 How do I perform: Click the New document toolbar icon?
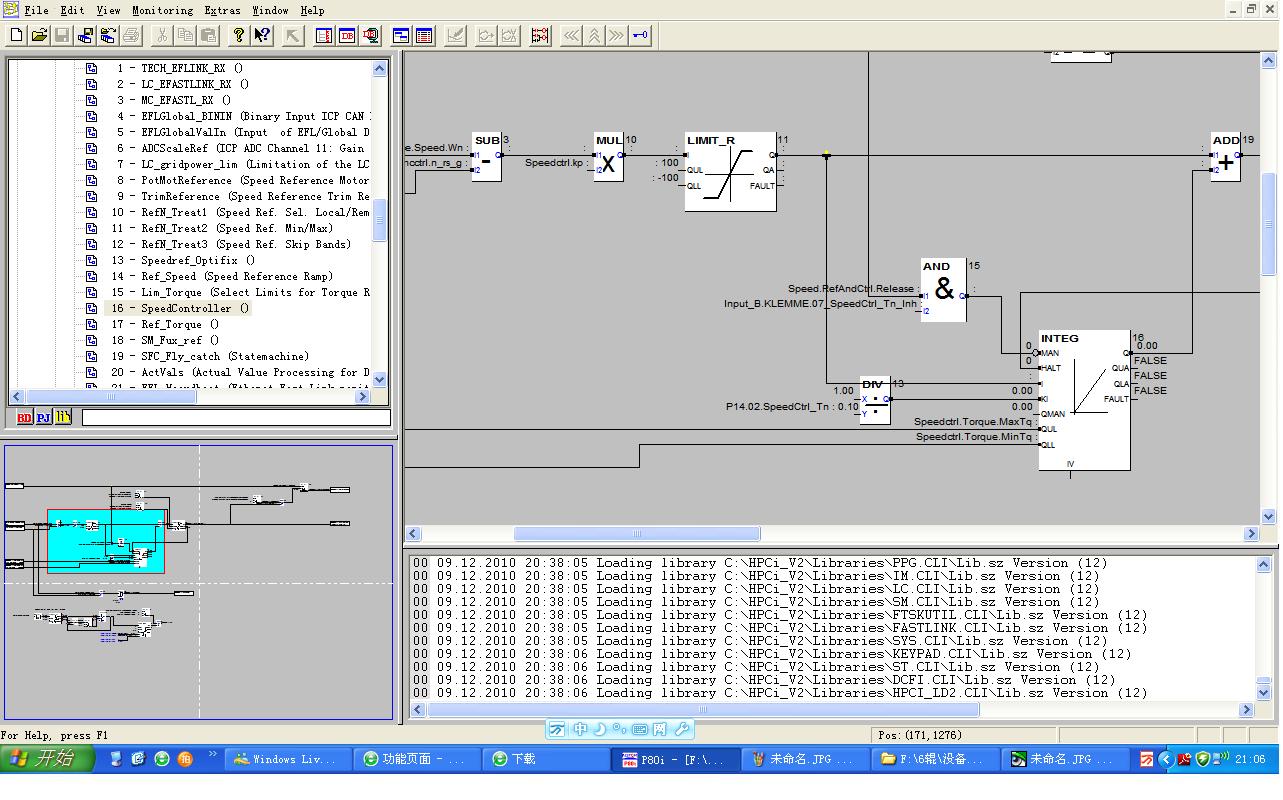[x=16, y=35]
